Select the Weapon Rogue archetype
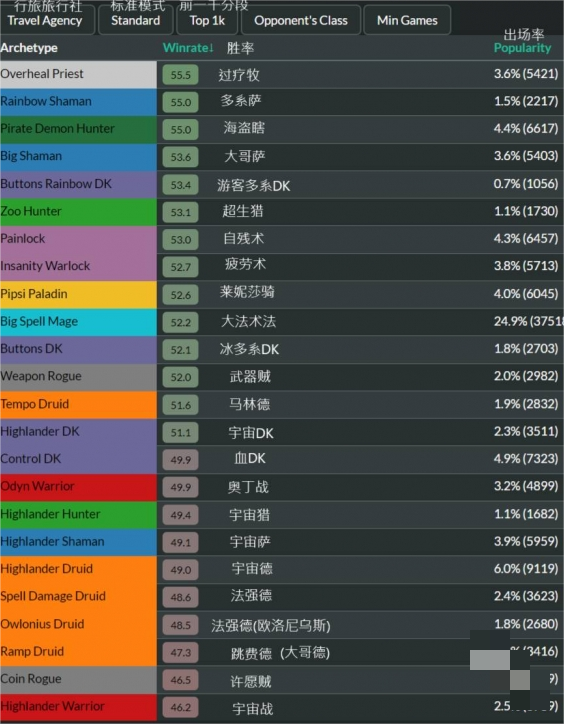 click(79, 376)
